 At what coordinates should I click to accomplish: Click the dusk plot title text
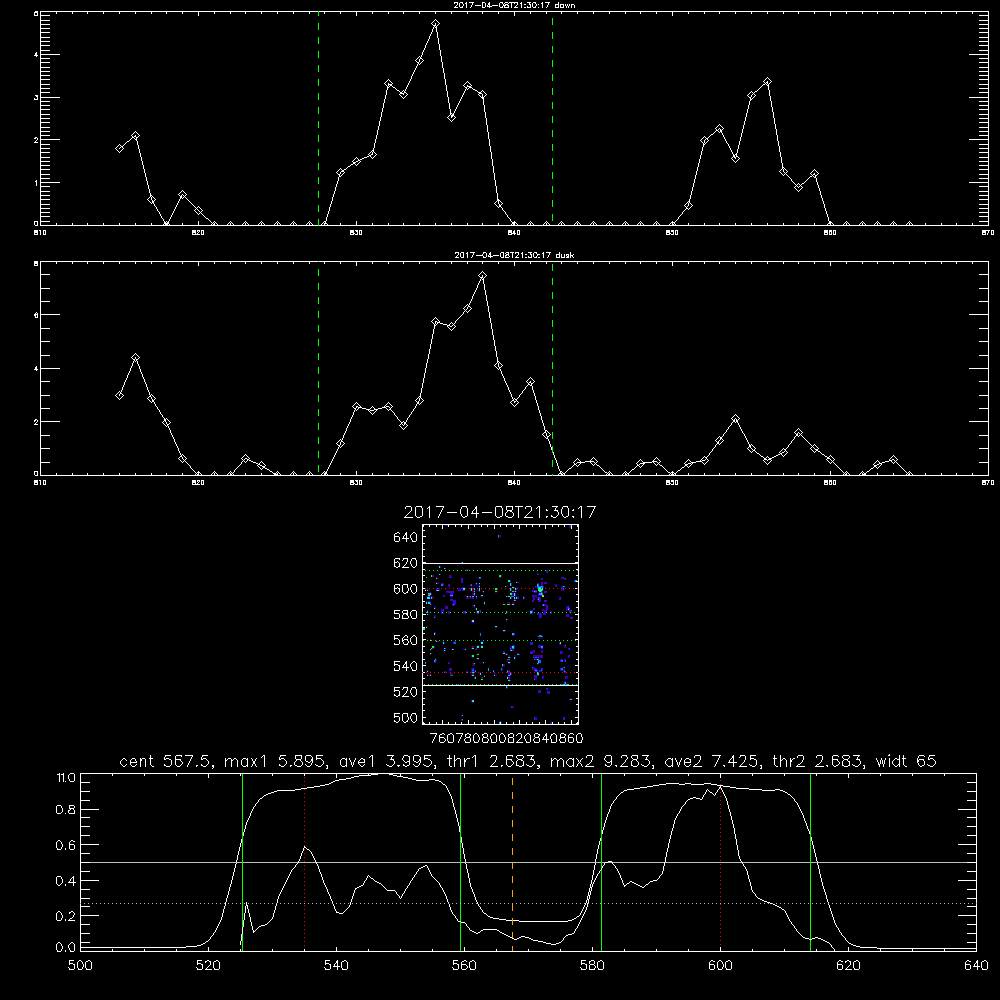pyautogui.click(x=514, y=255)
